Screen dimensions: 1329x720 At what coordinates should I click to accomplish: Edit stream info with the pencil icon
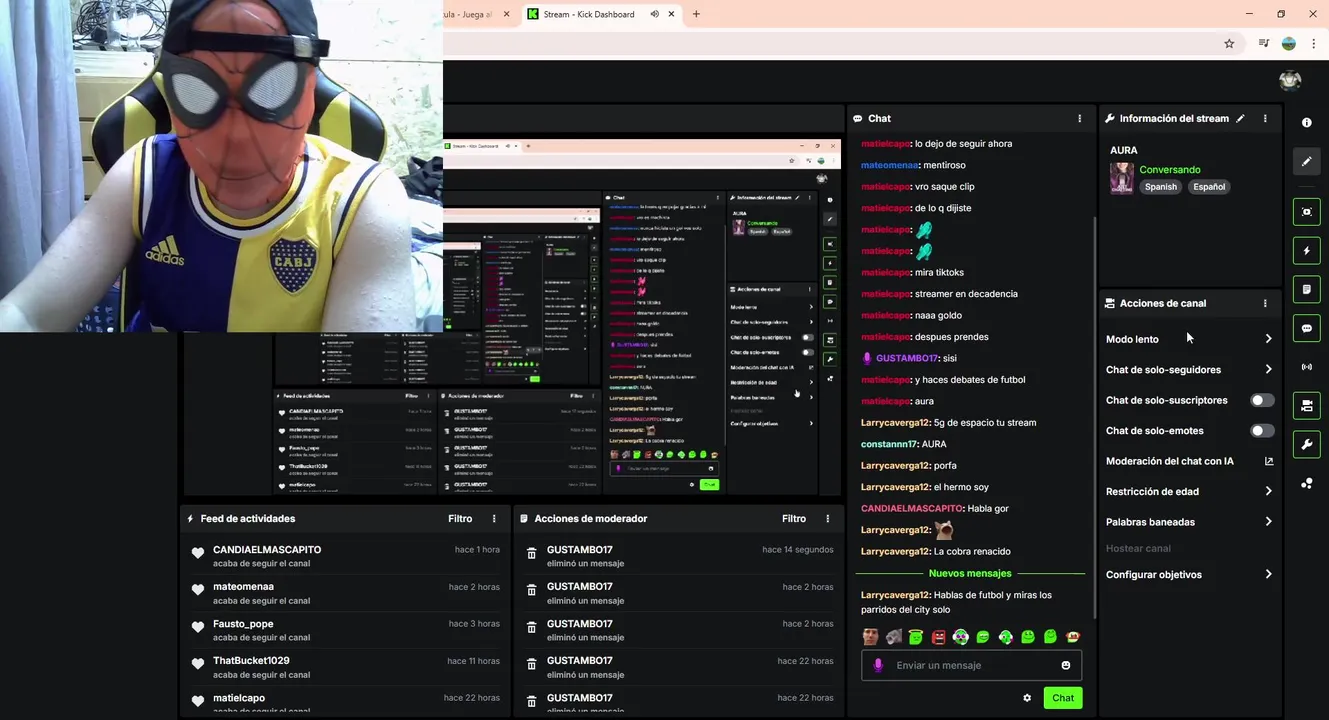pyautogui.click(x=1240, y=118)
